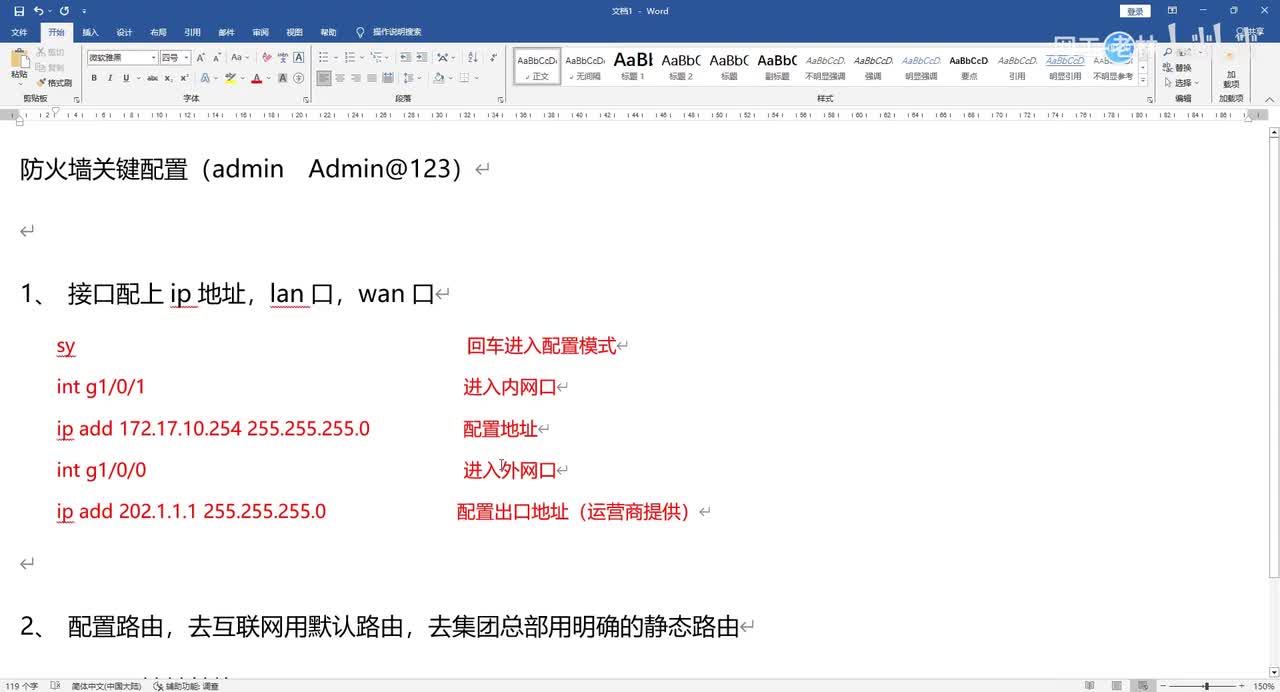
Task: Open the font size dropdown 四号
Action: [x=186, y=57]
